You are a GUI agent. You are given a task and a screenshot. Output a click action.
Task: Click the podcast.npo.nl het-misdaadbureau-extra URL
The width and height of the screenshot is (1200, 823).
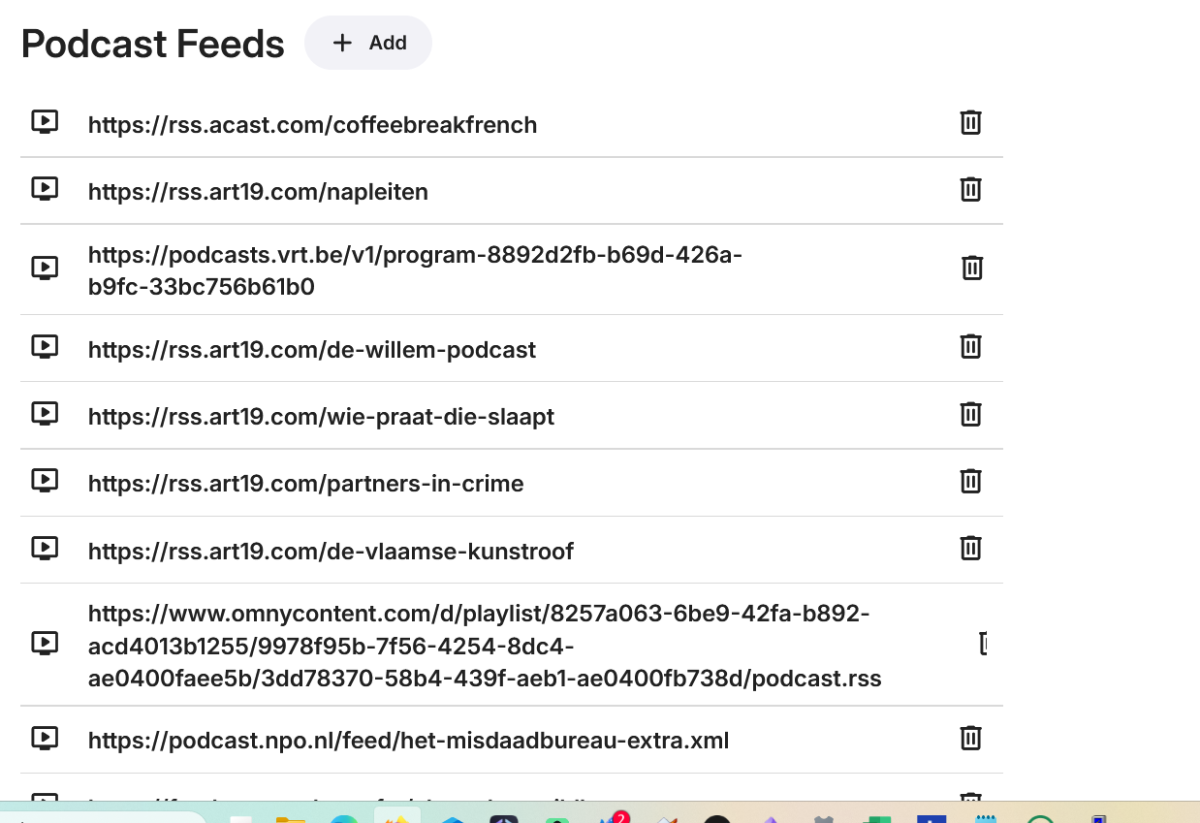click(x=408, y=741)
